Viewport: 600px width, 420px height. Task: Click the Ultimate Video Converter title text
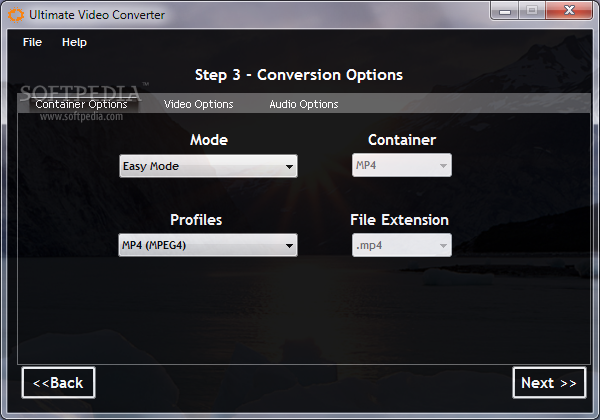point(97,15)
